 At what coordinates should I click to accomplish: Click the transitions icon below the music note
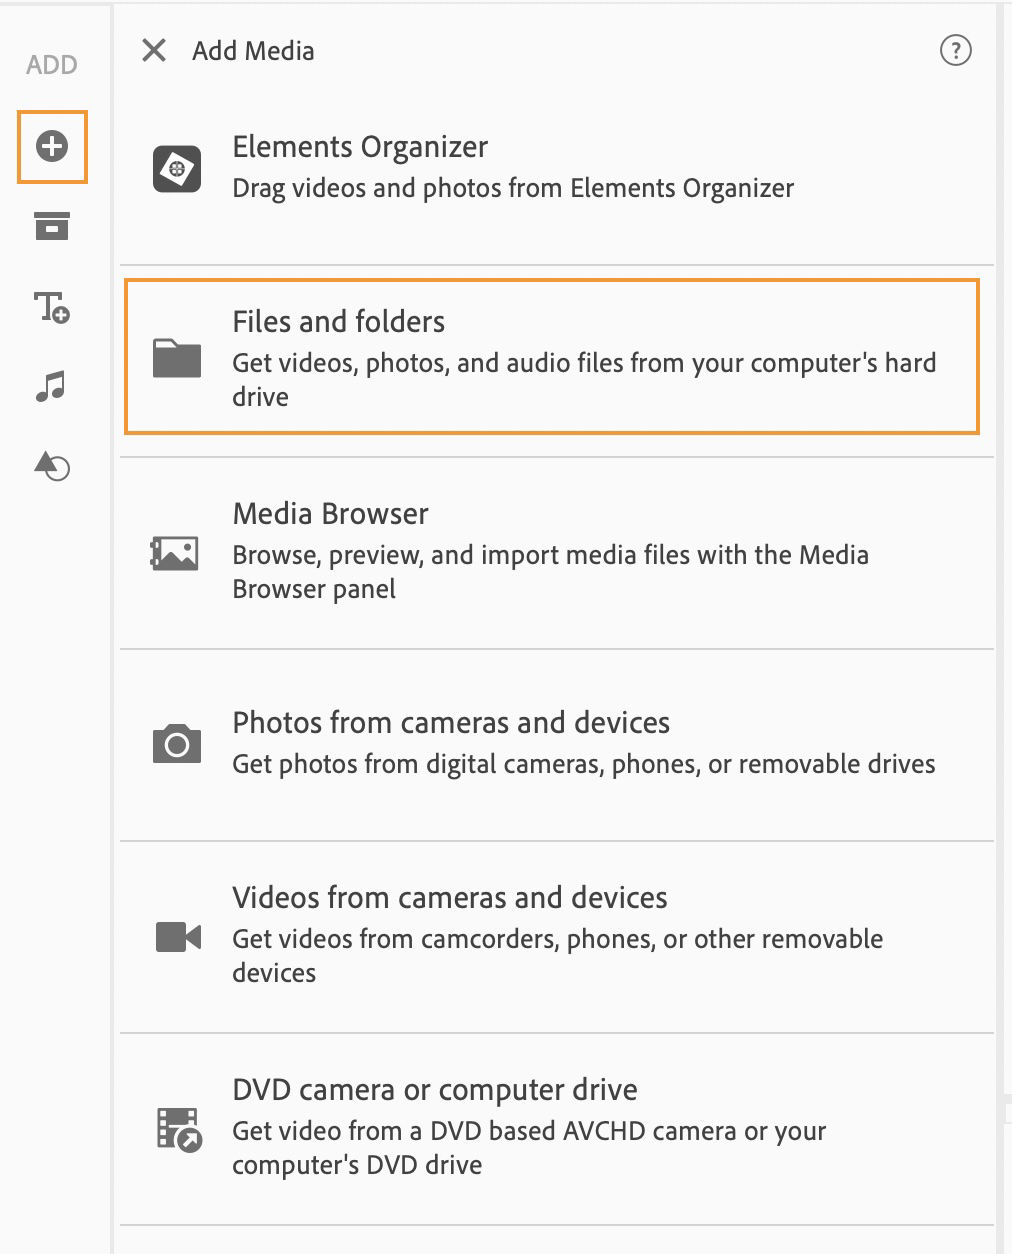pyautogui.click(x=51, y=466)
